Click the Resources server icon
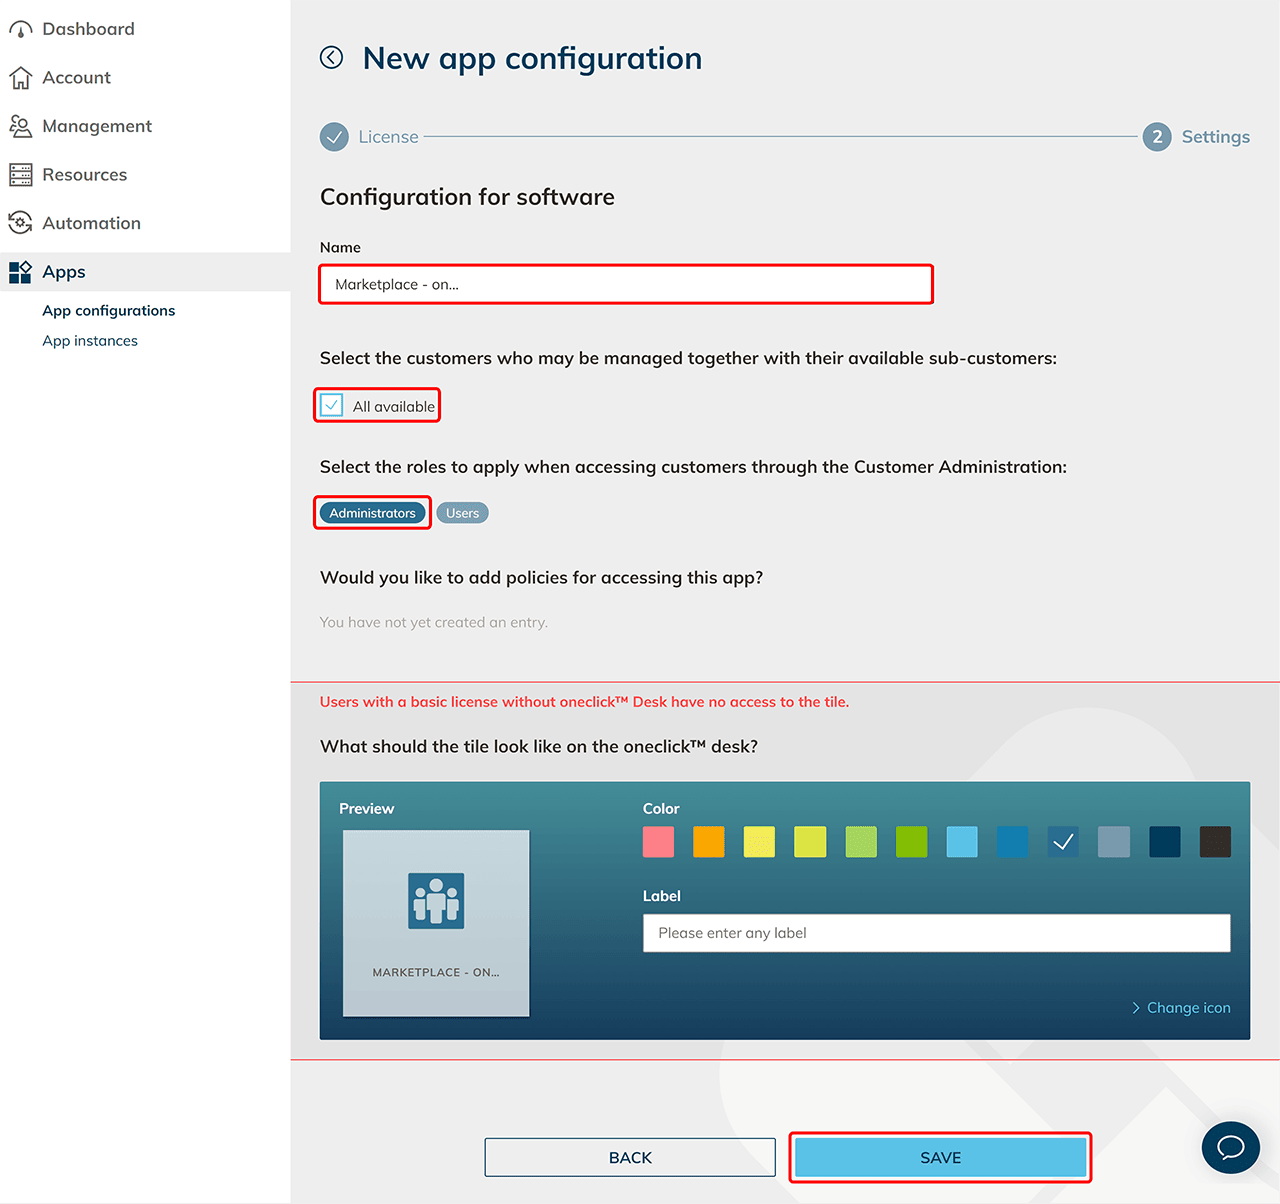The height and width of the screenshot is (1204, 1280). (x=20, y=175)
